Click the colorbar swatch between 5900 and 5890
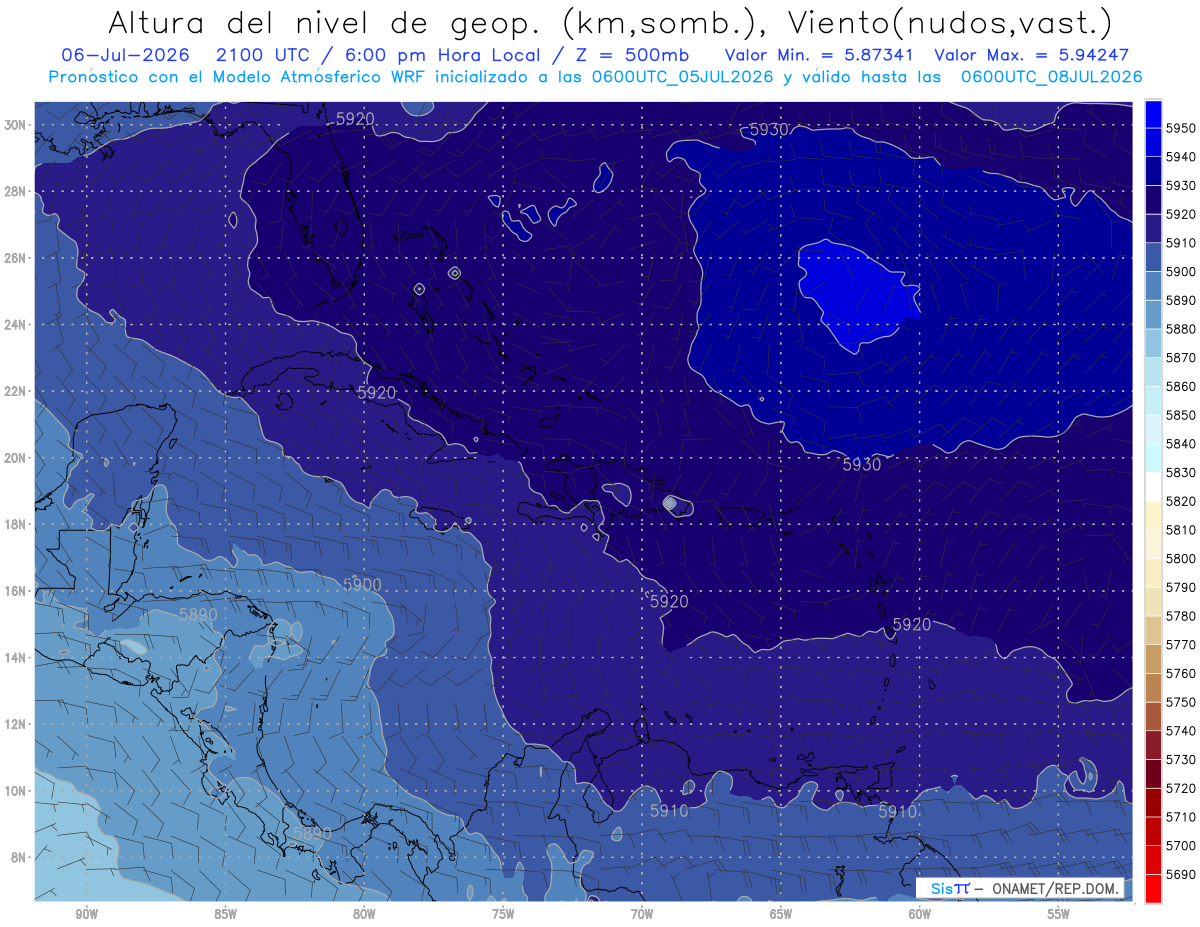This screenshot has width=1200, height=927. coord(1153,286)
